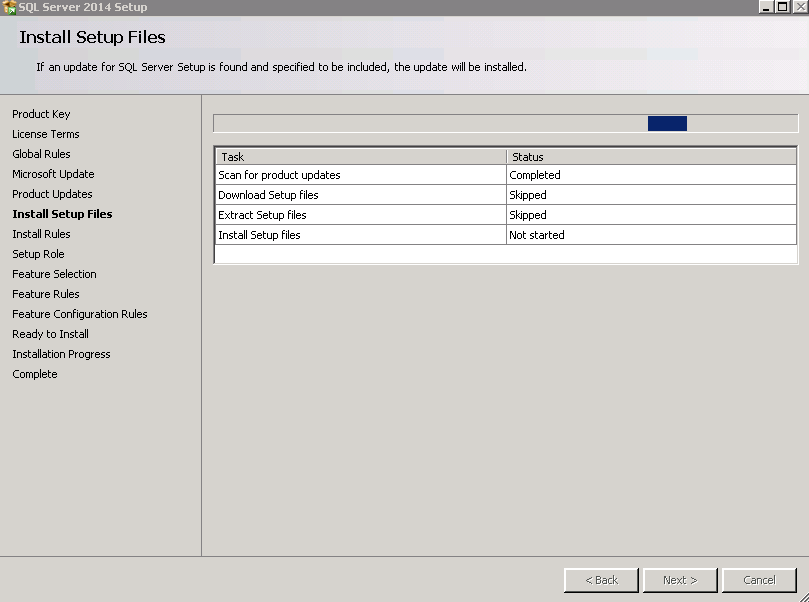Image resolution: width=809 pixels, height=602 pixels.
Task: Minimize the SQL Server 2014 Setup window
Action: (x=766, y=7)
